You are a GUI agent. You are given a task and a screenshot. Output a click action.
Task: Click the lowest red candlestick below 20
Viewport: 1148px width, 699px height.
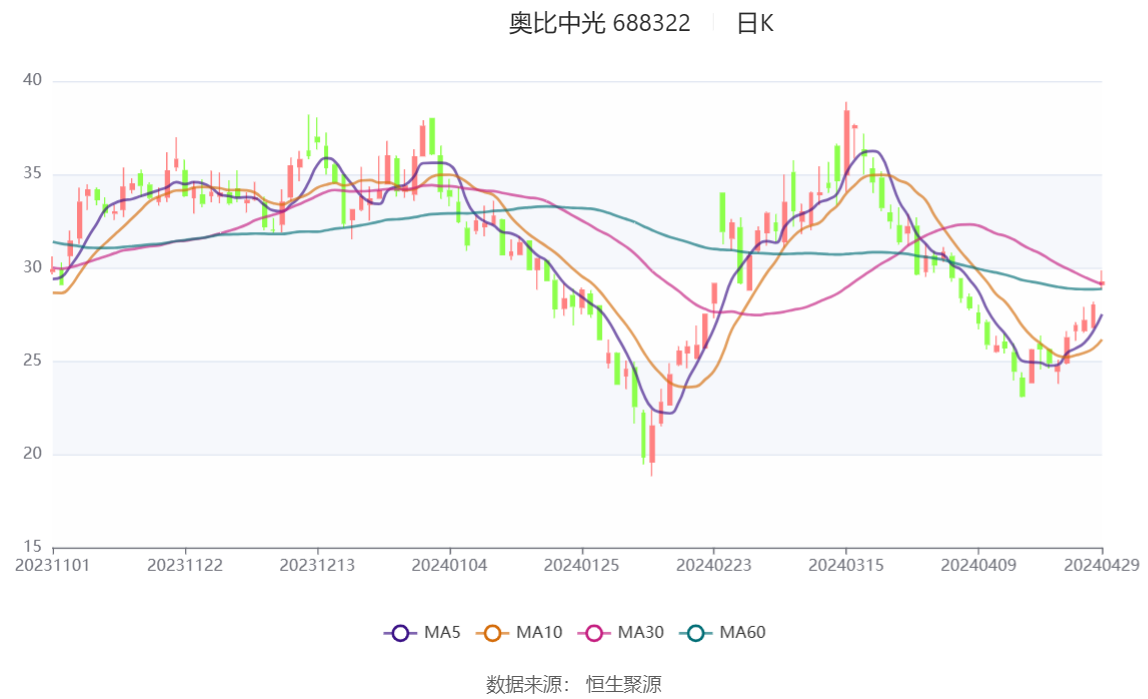[652, 444]
